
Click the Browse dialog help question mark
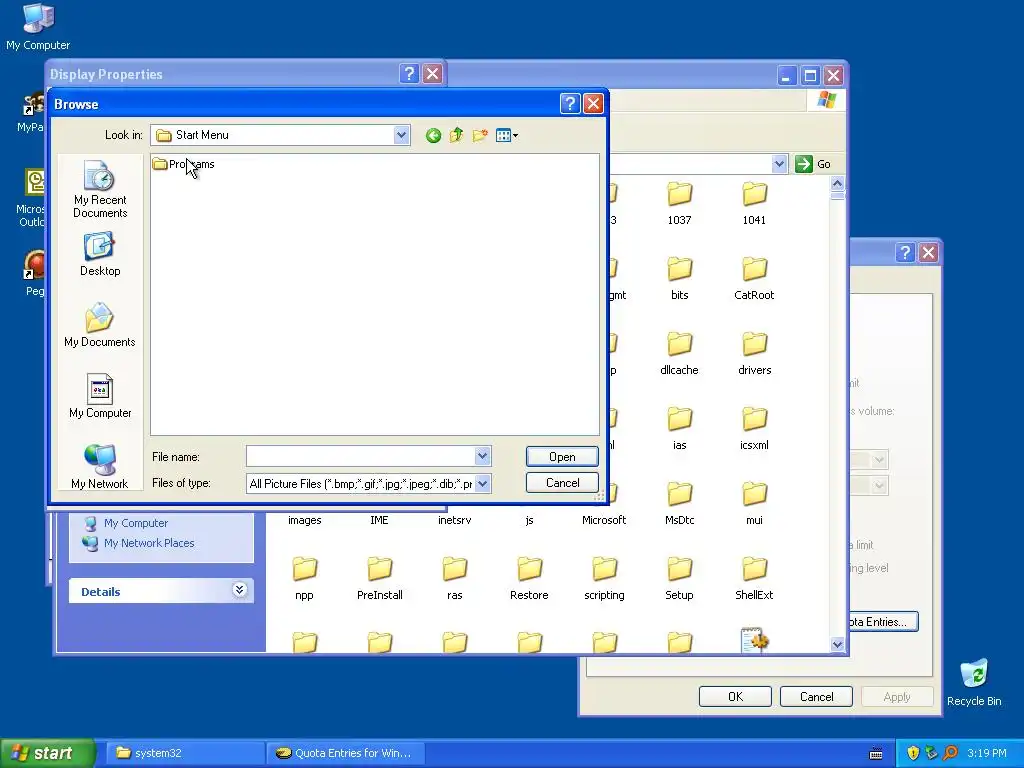tap(569, 103)
